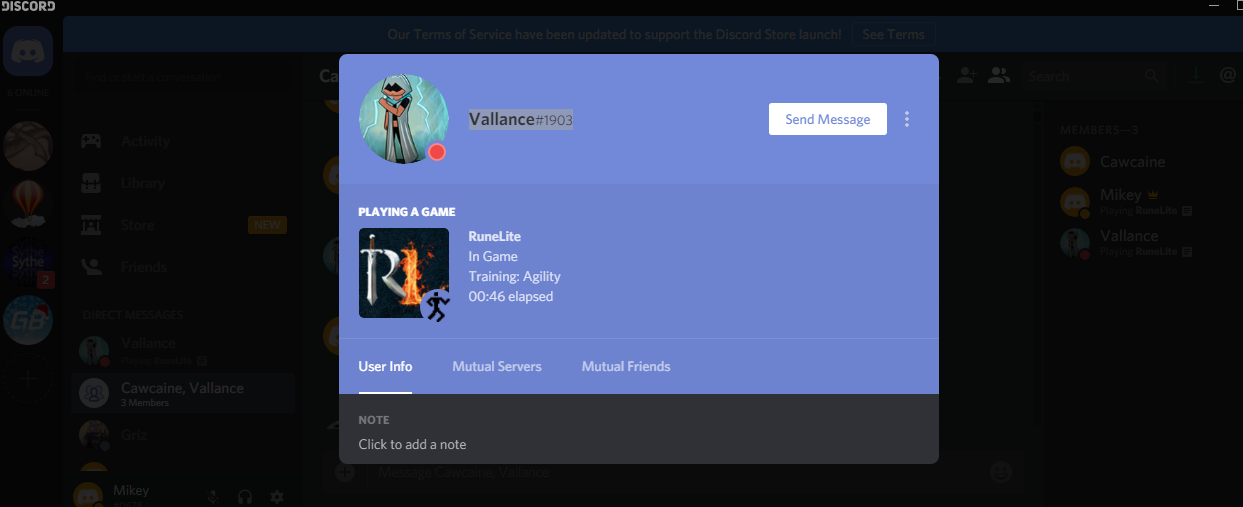This screenshot has height=507, width=1243.
Task: Click the NEW badge beside Store
Action: coord(267,225)
